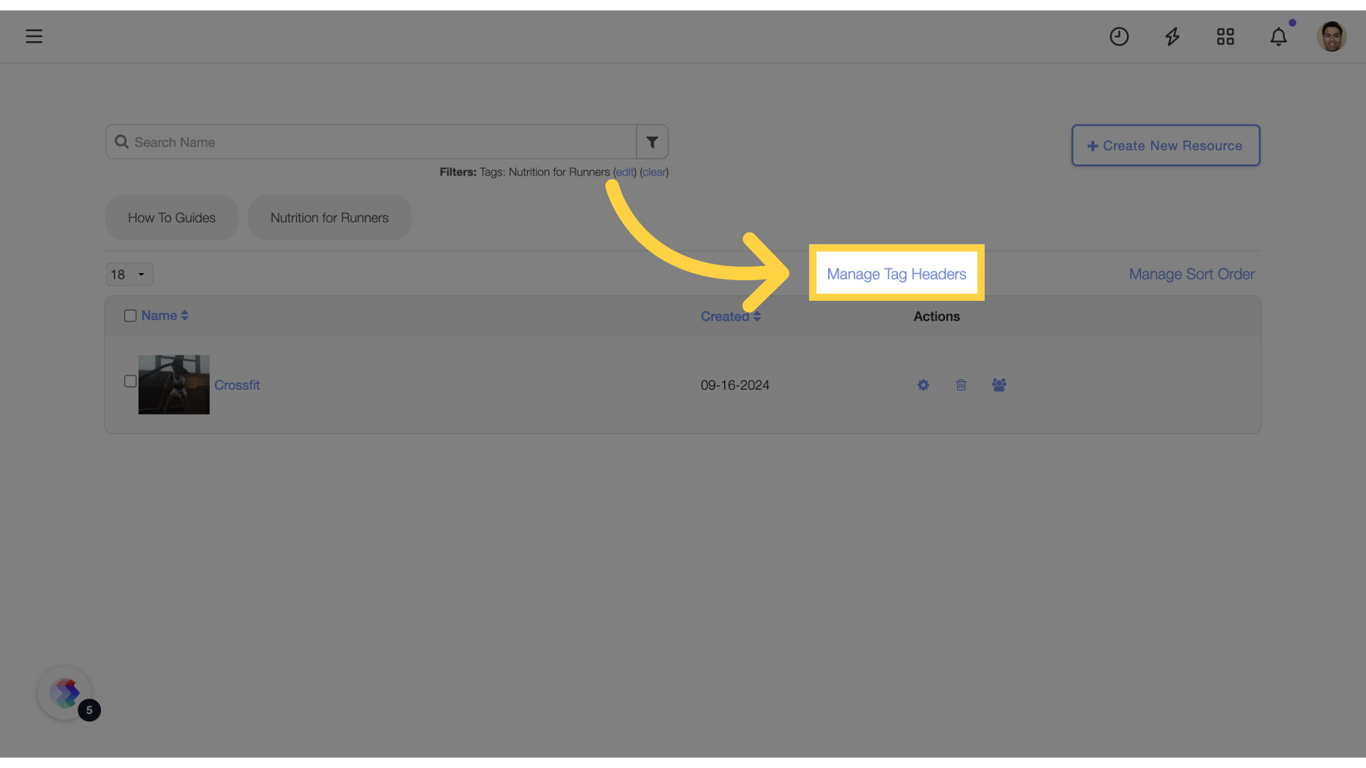1366x768 pixels.
Task: Click the lightning bolt quick actions icon
Action: 1172,36
